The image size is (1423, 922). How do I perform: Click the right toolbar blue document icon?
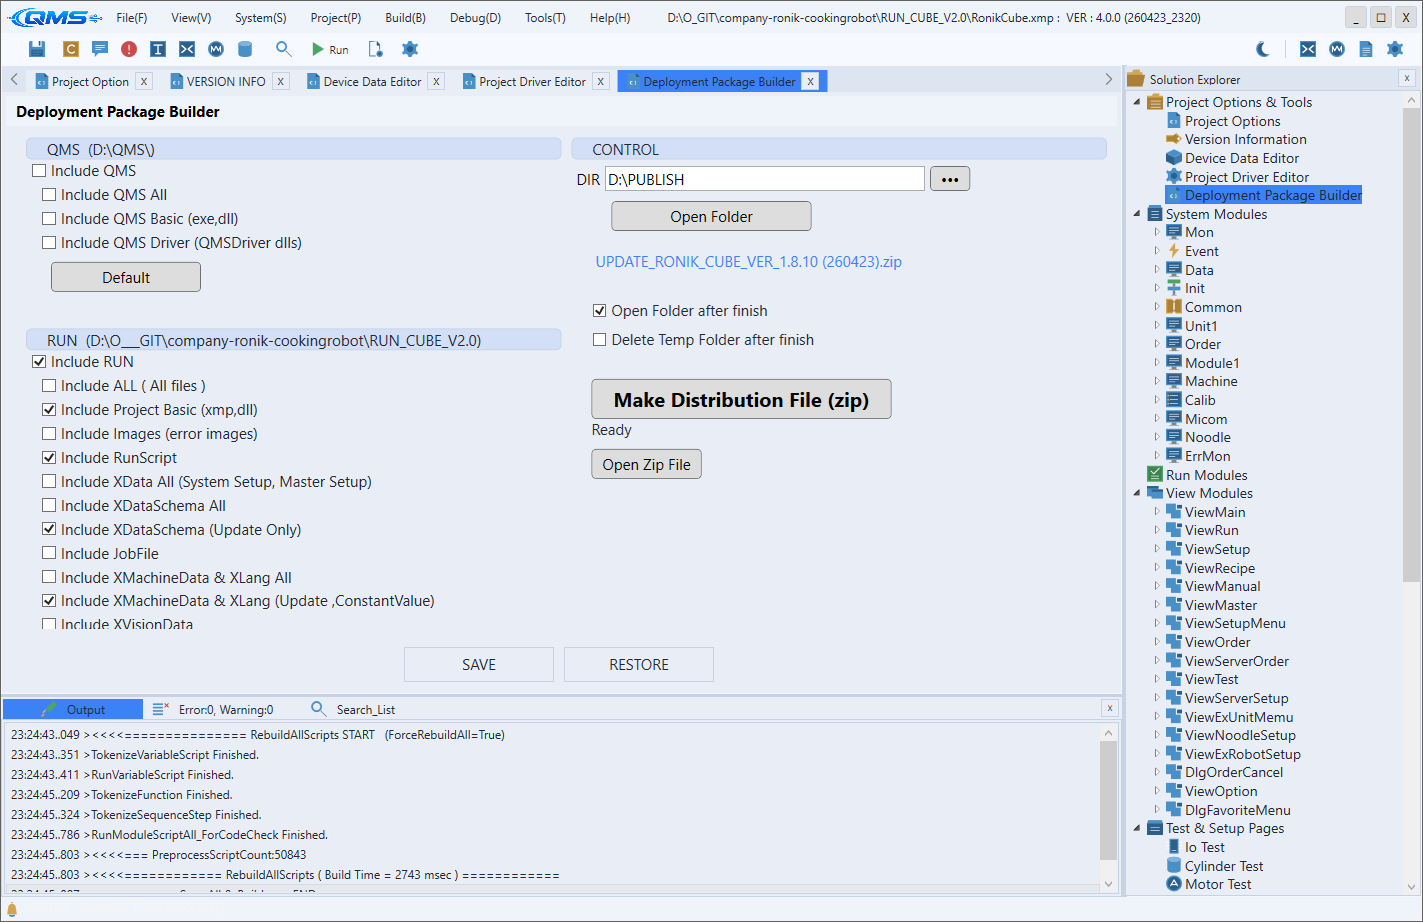pos(1366,49)
